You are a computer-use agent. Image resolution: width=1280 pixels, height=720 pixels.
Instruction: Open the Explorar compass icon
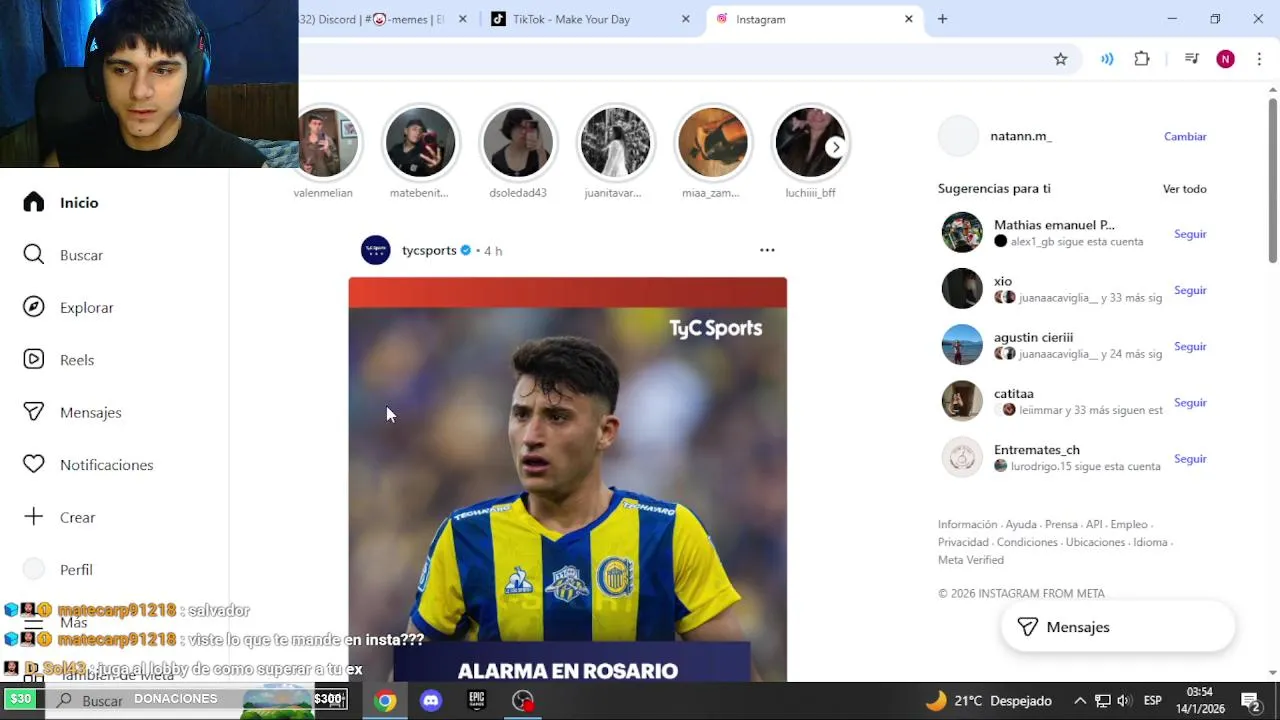pyautogui.click(x=34, y=307)
